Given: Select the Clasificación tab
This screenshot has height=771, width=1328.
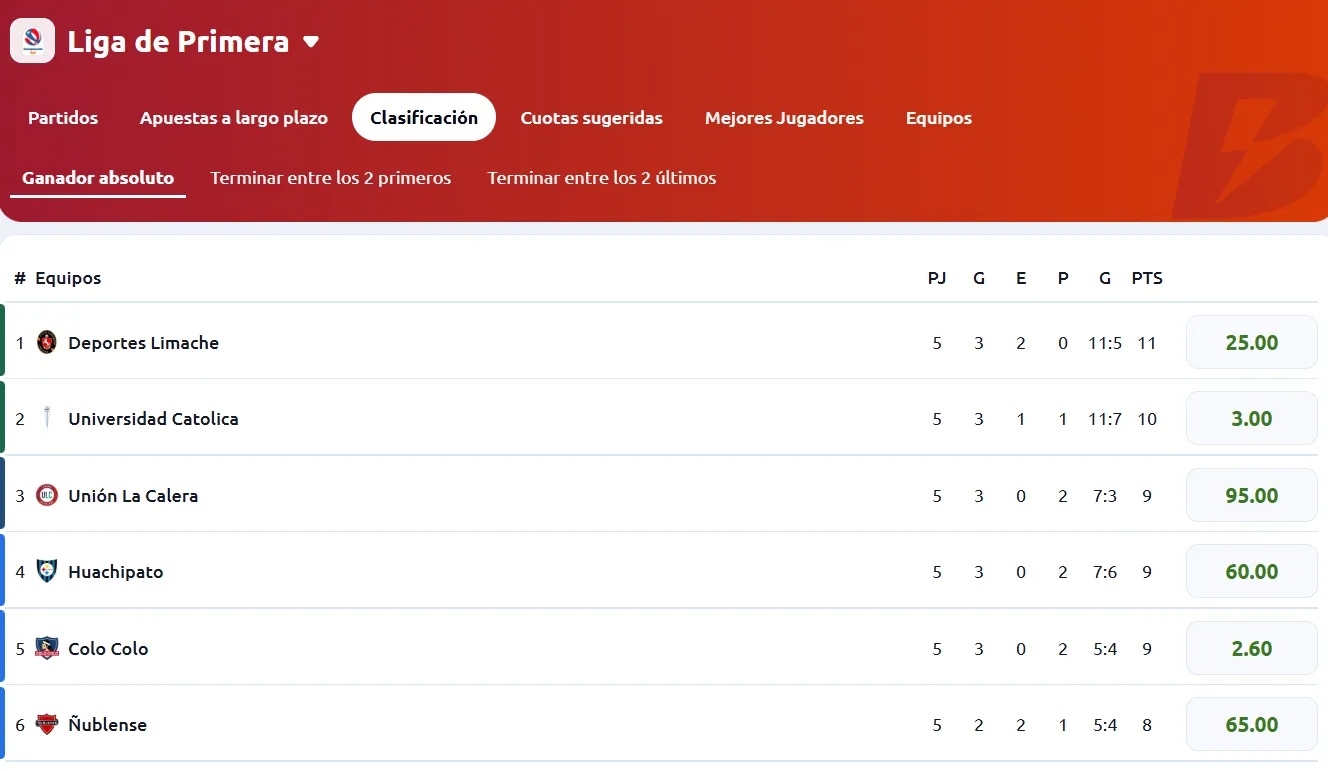Looking at the screenshot, I should pos(424,118).
